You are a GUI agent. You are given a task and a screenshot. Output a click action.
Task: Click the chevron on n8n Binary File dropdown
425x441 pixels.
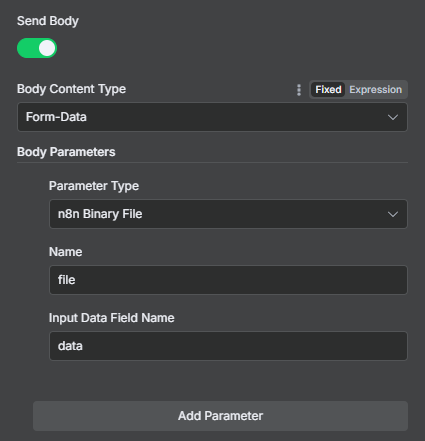393,214
